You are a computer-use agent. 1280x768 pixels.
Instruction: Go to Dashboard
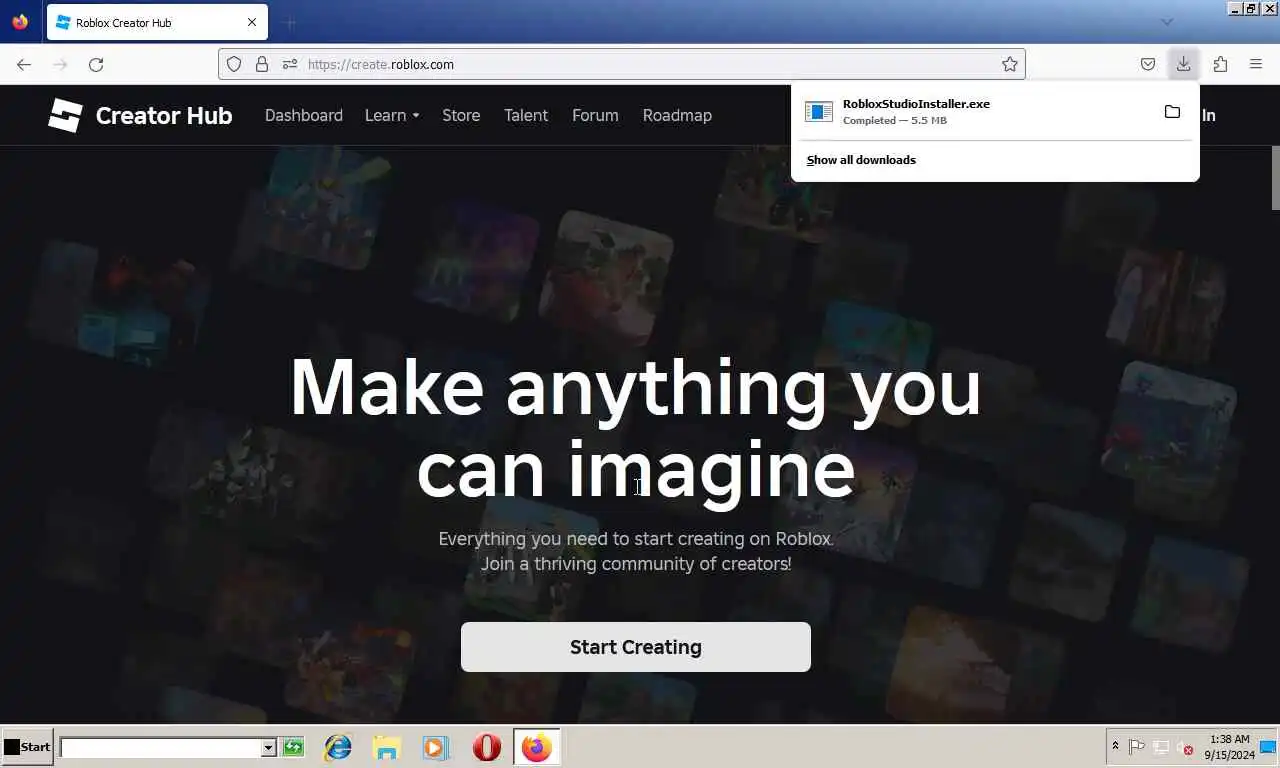coord(304,115)
